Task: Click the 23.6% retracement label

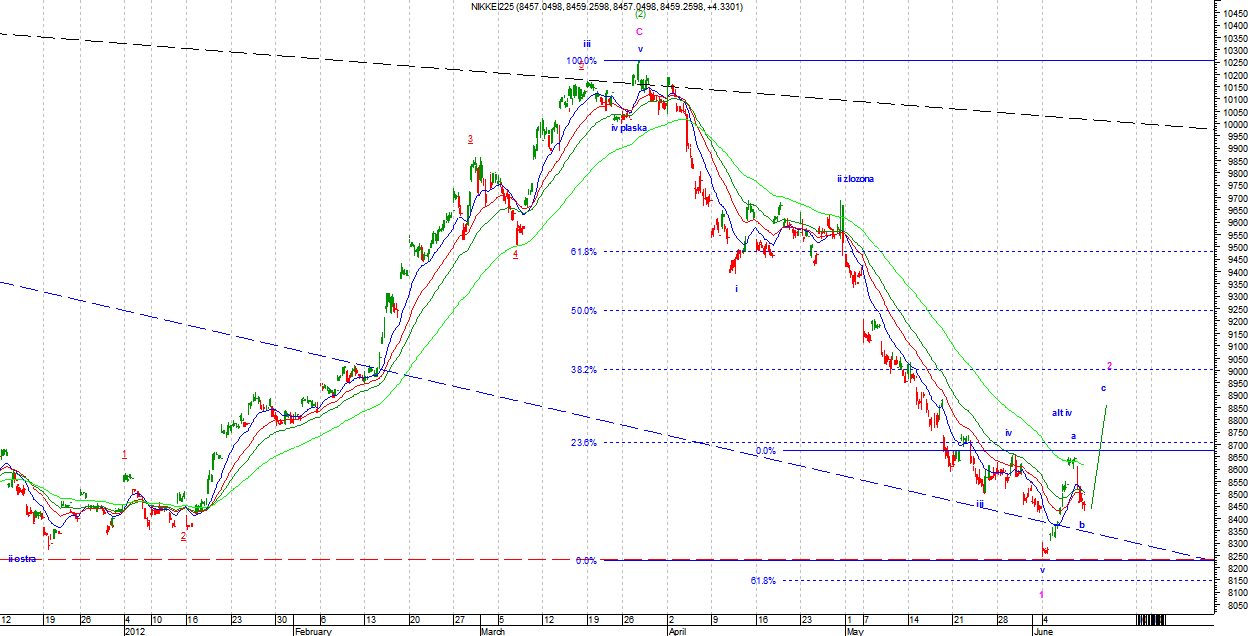Action: tap(582, 443)
